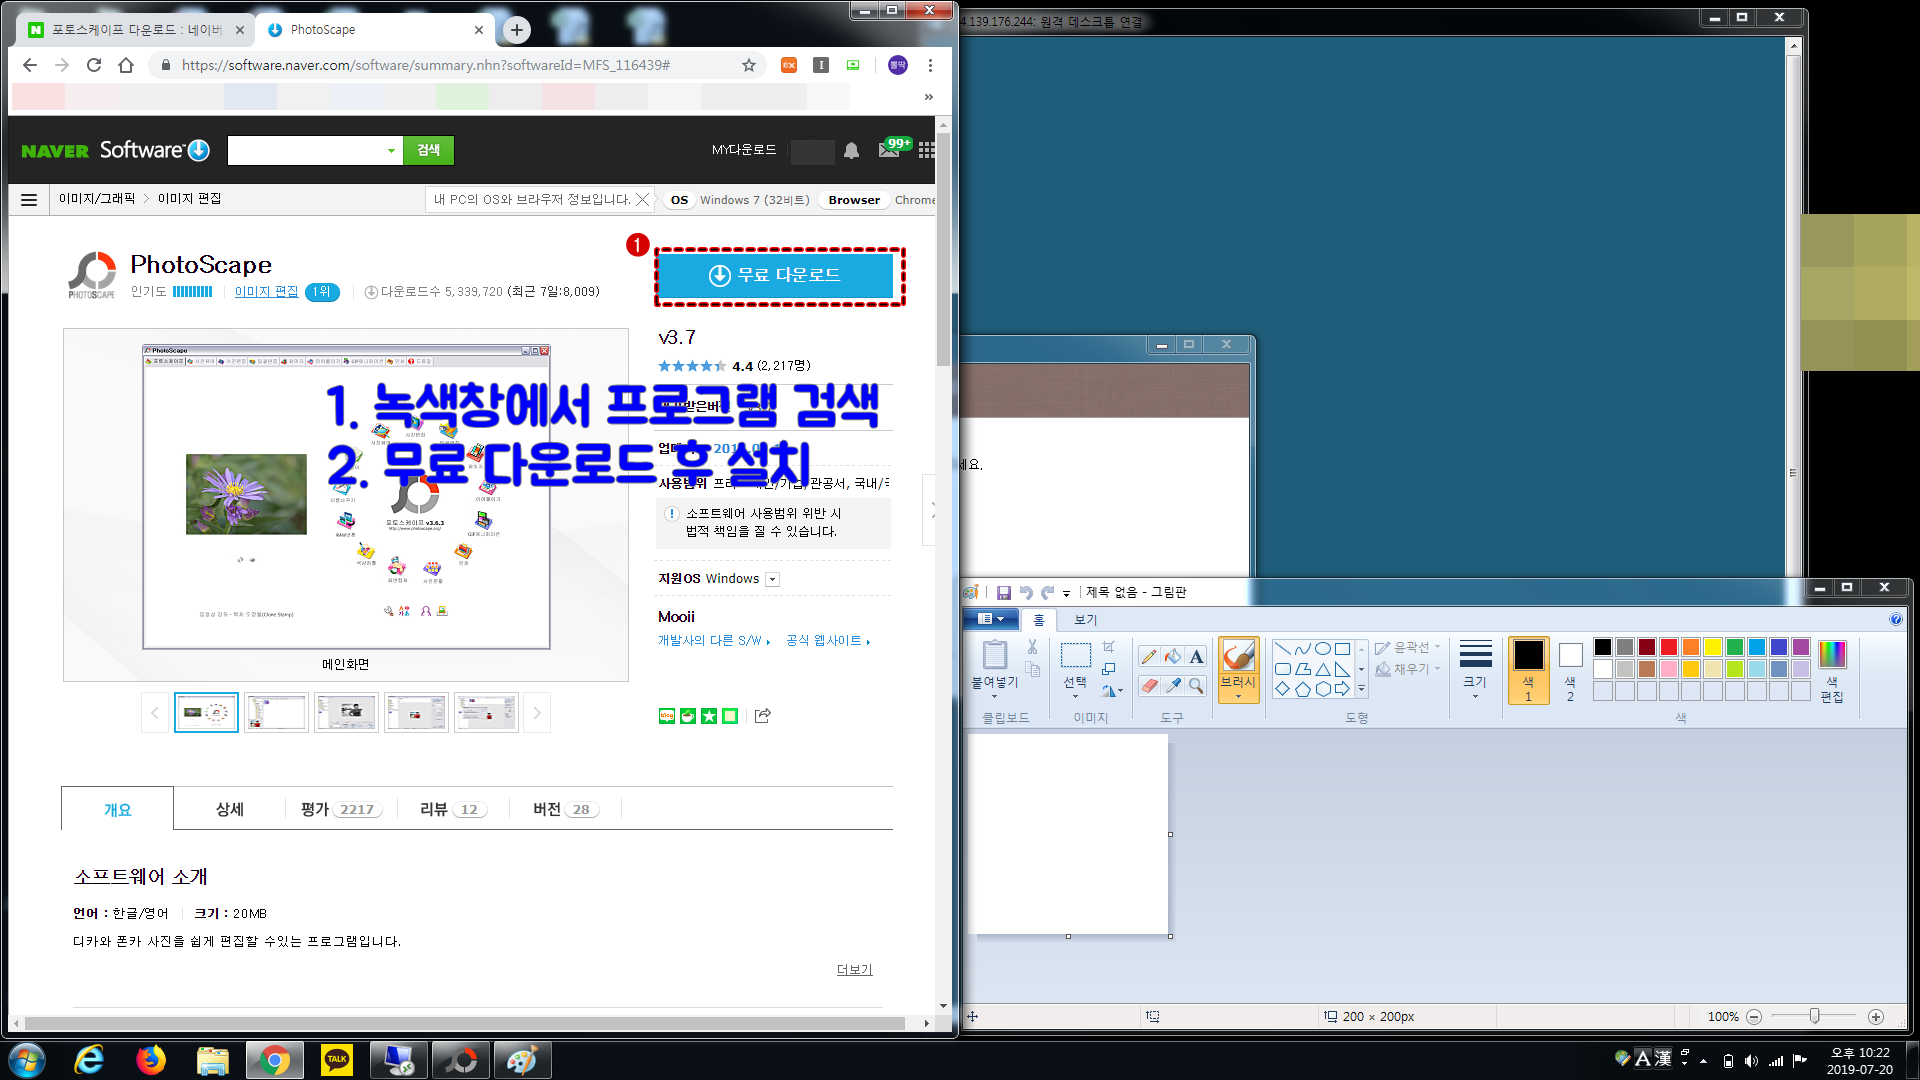Viewport: 1920px width, 1080px height.
Task: Select the second screenshot thumbnail of PhotoScape
Action: point(276,713)
